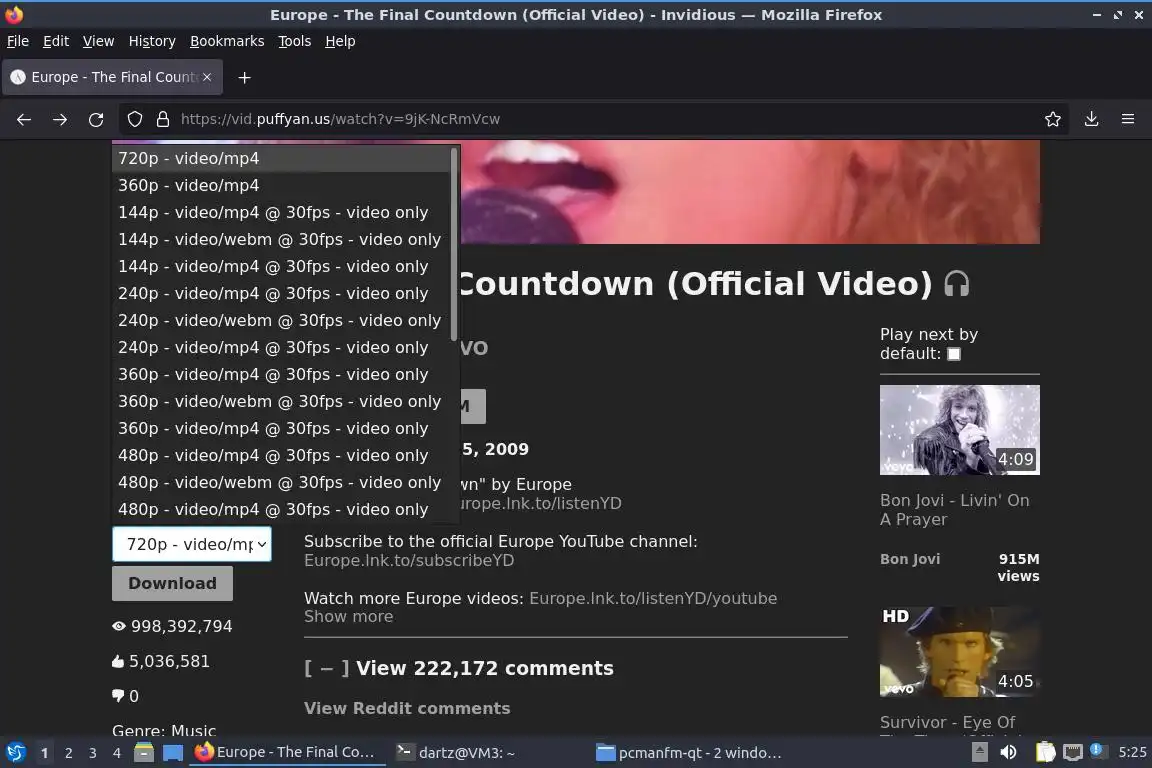
Task: Open the Bookmarks menu
Action: point(227,41)
